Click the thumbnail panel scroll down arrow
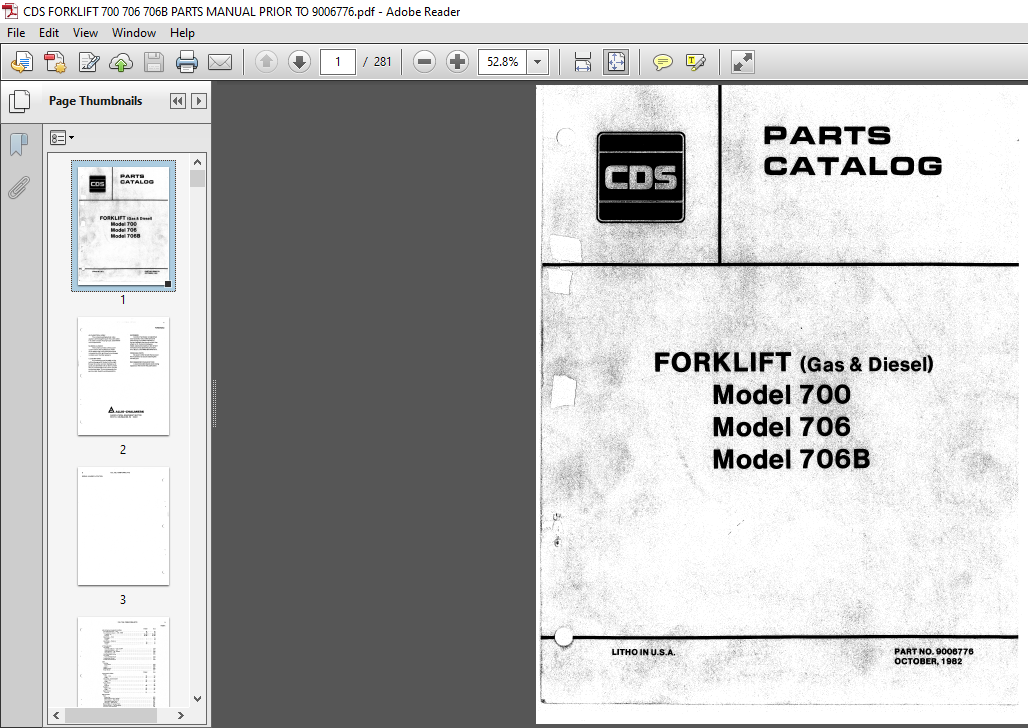 [x=197, y=699]
